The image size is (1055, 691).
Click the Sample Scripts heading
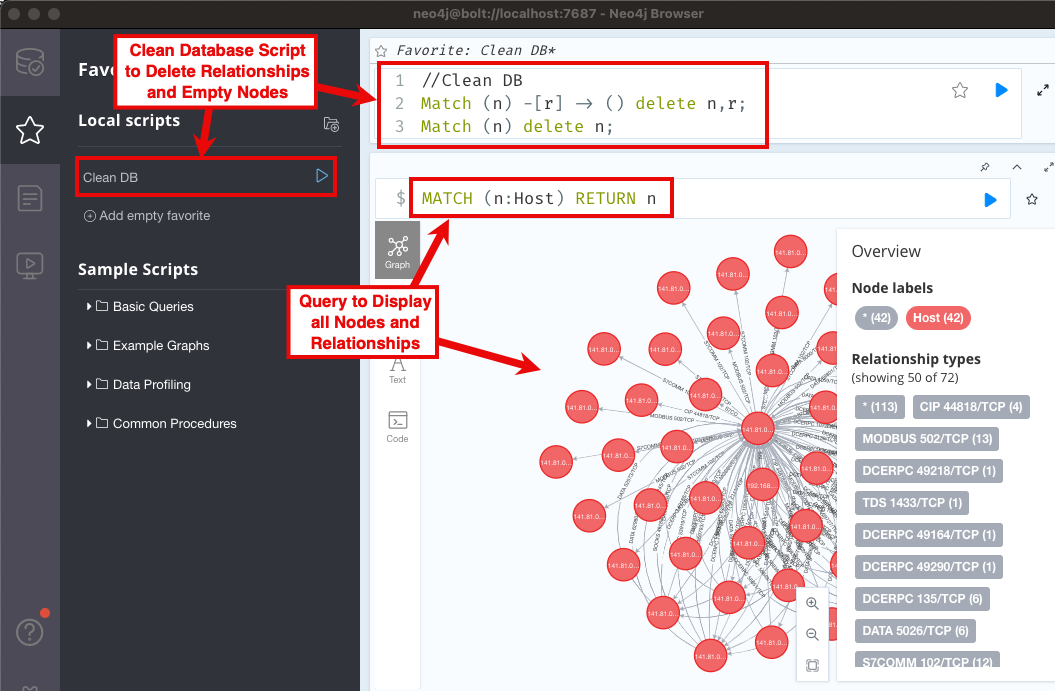[x=138, y=269]
